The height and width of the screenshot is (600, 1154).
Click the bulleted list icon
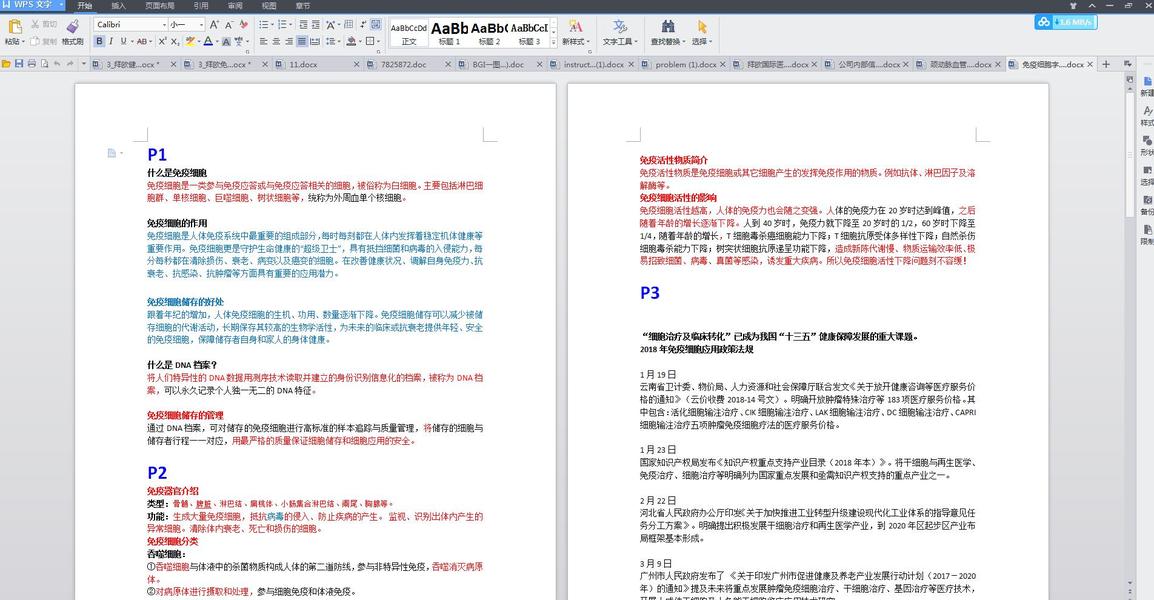click(263, 24)
